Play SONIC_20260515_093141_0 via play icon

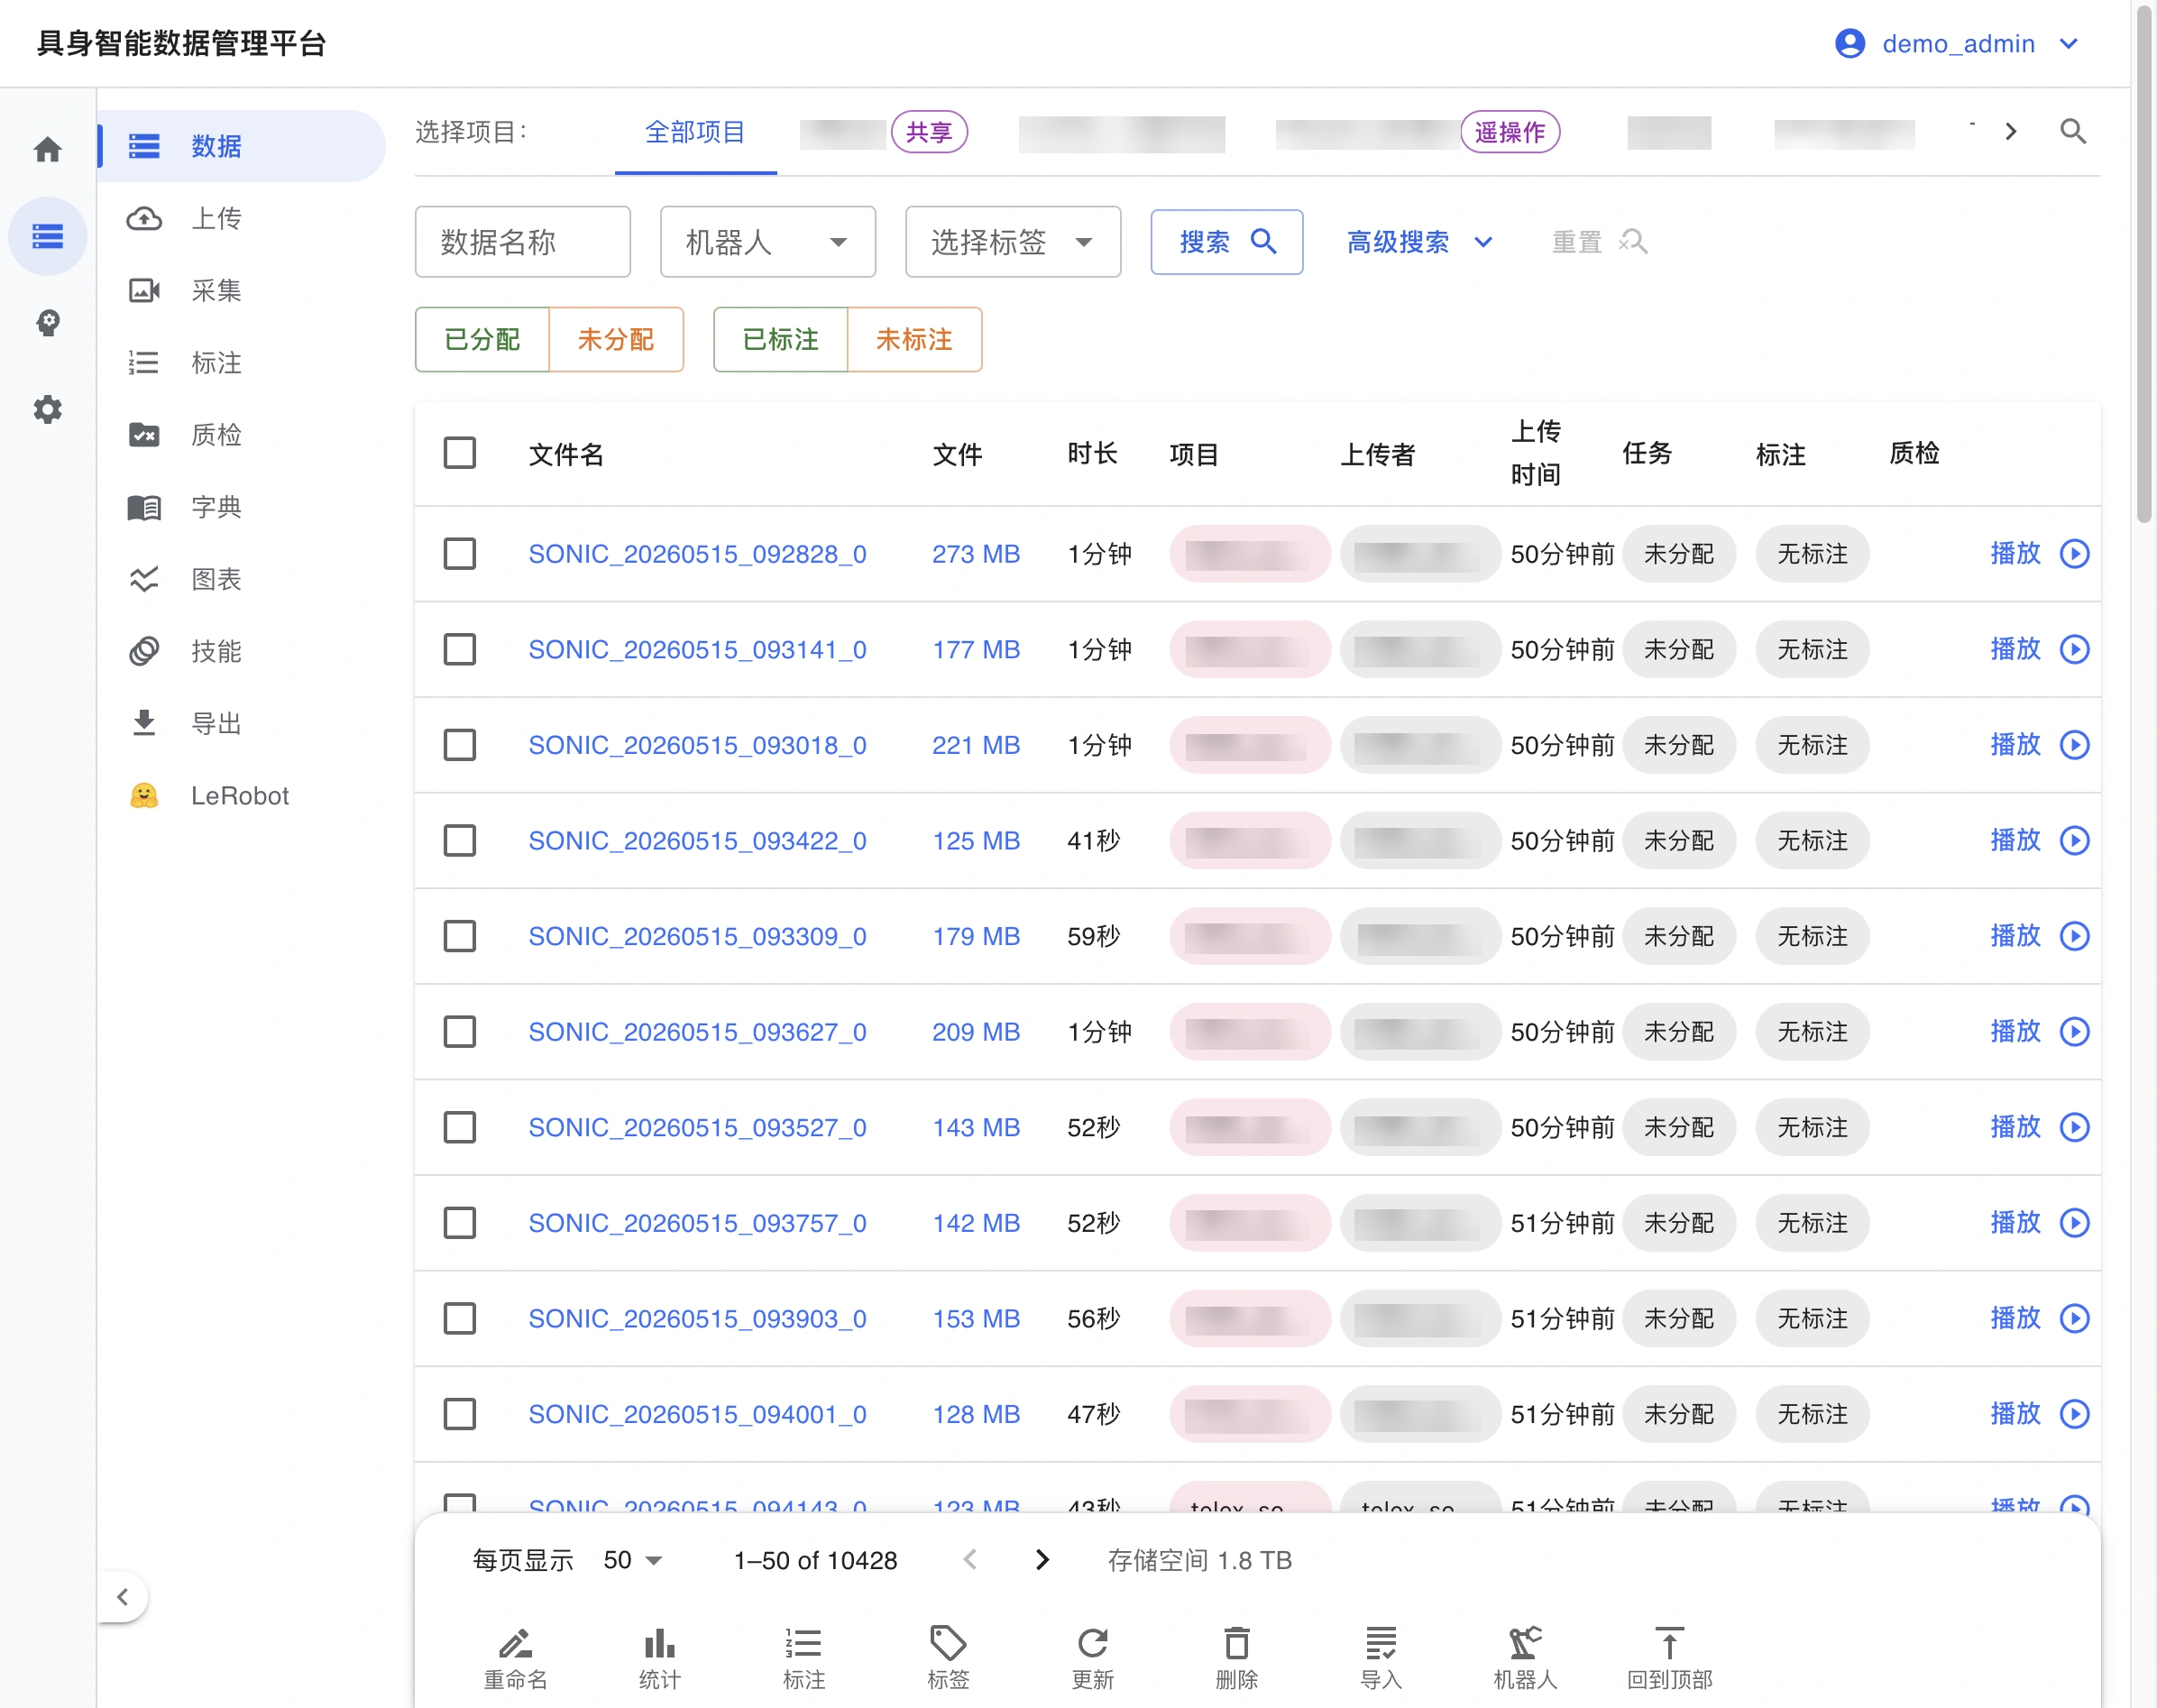pos(2075,650)
